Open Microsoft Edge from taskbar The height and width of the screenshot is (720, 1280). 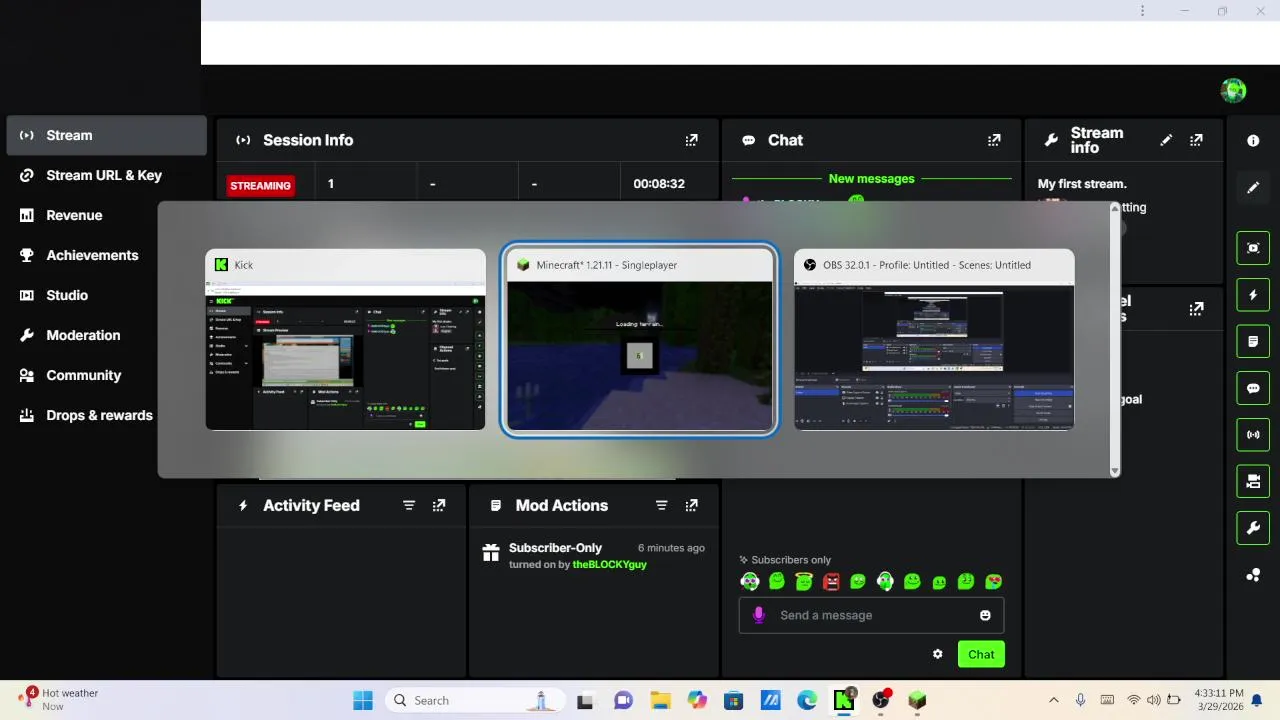807,700
